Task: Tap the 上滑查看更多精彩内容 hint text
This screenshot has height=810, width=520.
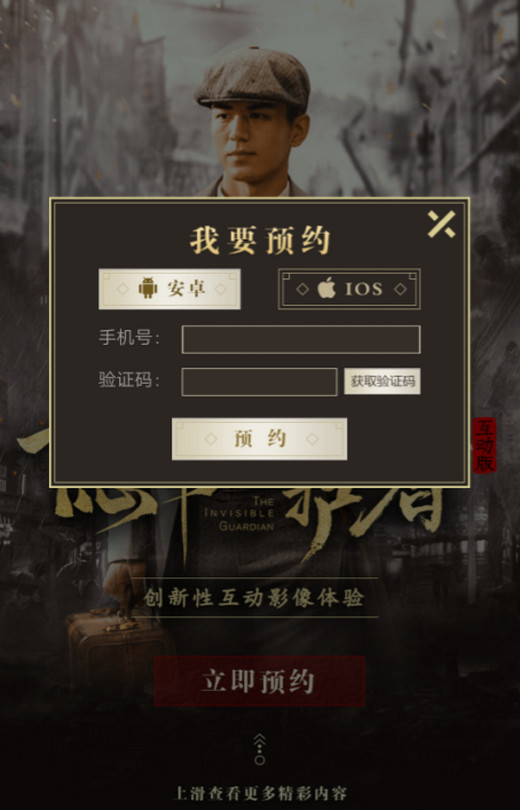Action: 260,793
